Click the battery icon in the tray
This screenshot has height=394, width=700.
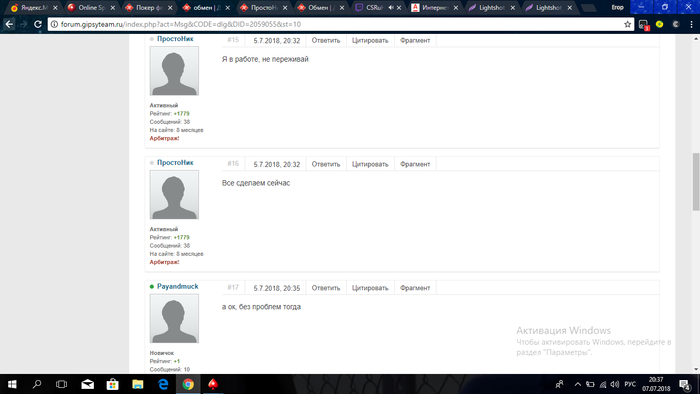click(590, 384)
